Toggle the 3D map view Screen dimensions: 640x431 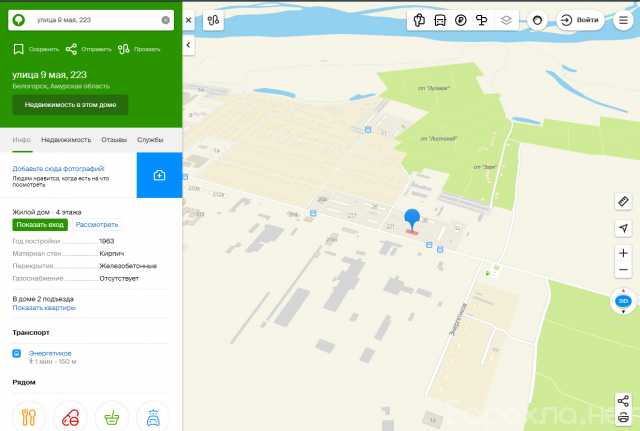coord(623,301)
